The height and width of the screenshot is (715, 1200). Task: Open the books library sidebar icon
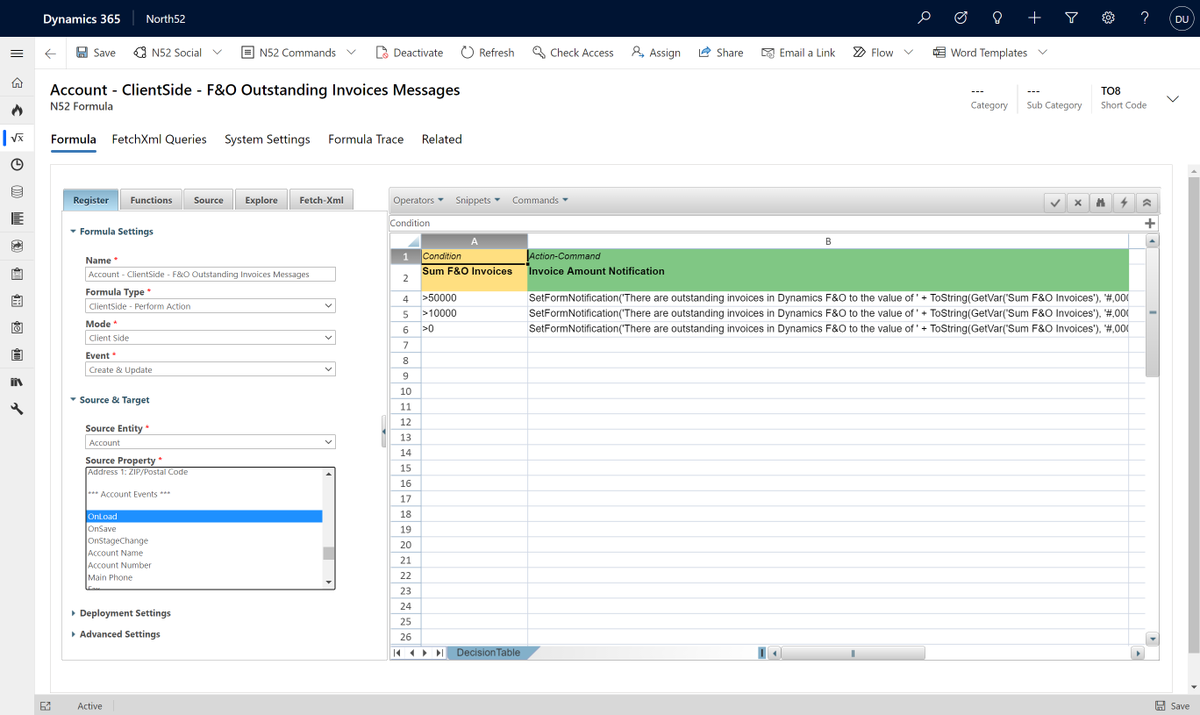tap(17, 381)
